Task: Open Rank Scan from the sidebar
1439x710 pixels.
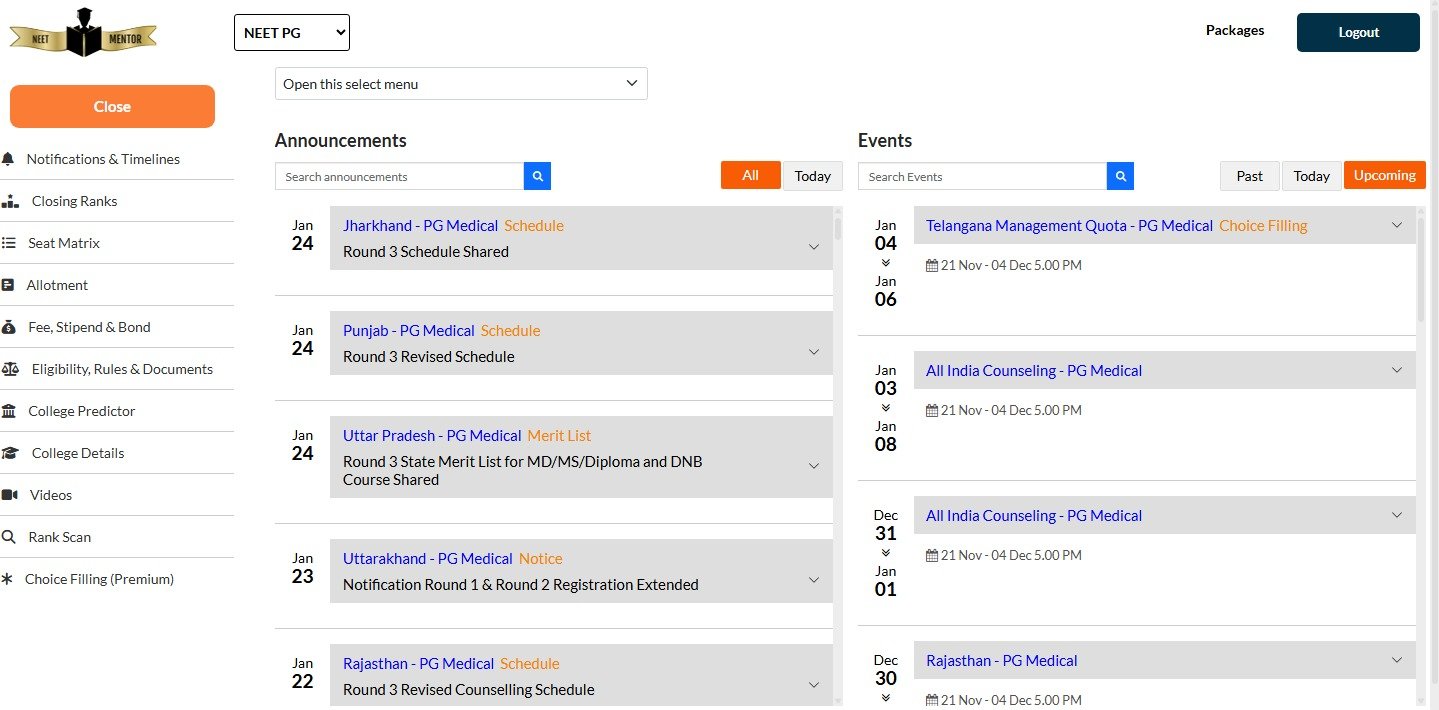Action: tap(60, 537)
